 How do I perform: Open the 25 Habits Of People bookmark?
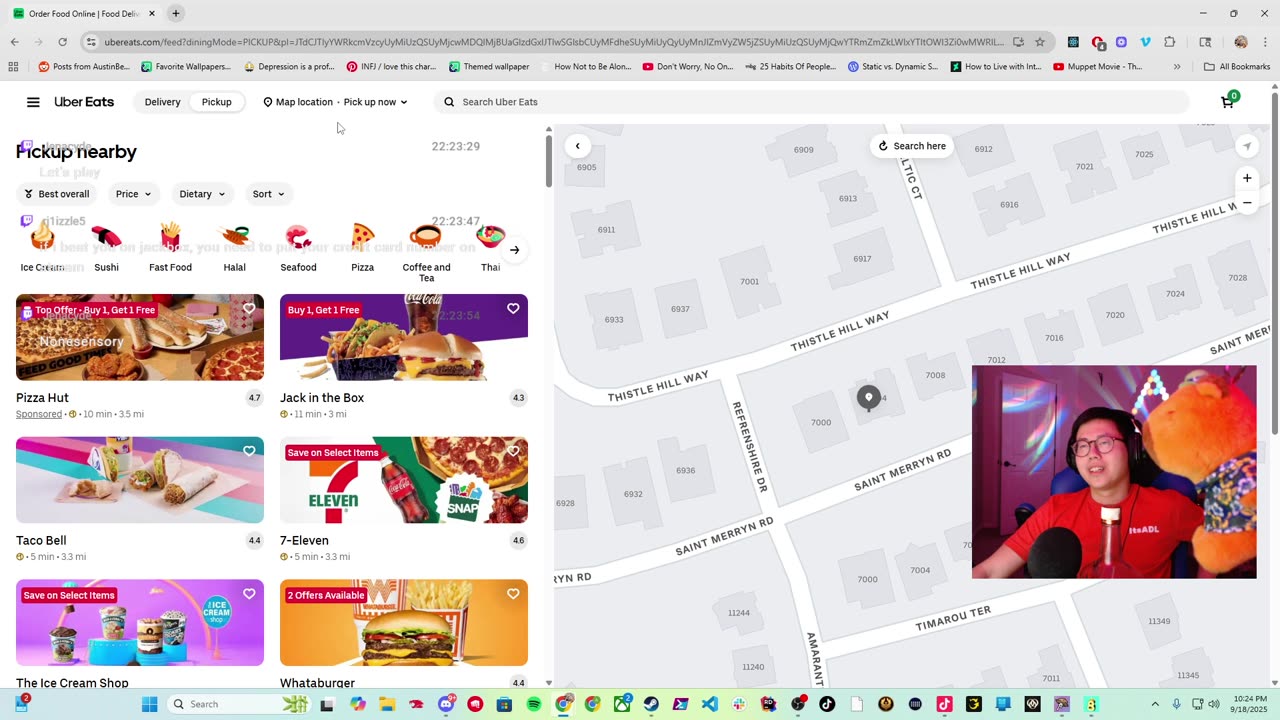click(x=790, y=67)
